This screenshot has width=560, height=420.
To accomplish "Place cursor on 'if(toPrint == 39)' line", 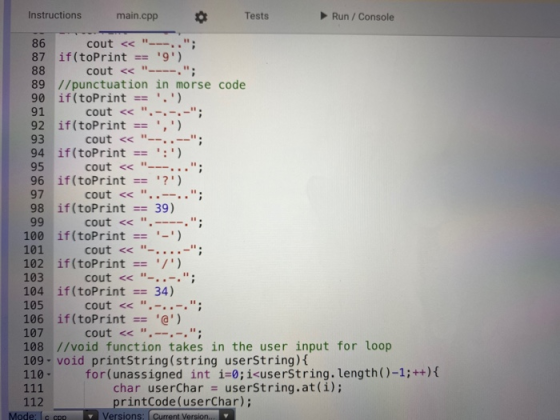I will (116, 208).
